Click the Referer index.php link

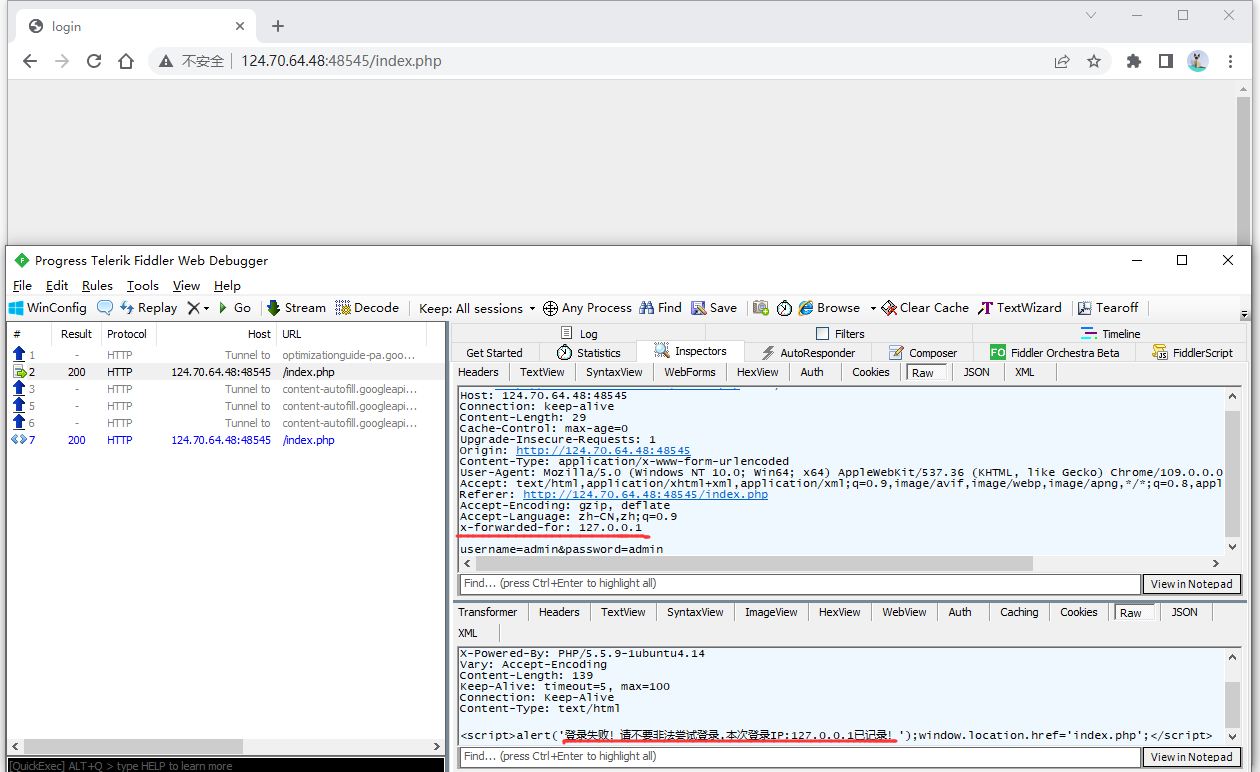coord(645,494)
